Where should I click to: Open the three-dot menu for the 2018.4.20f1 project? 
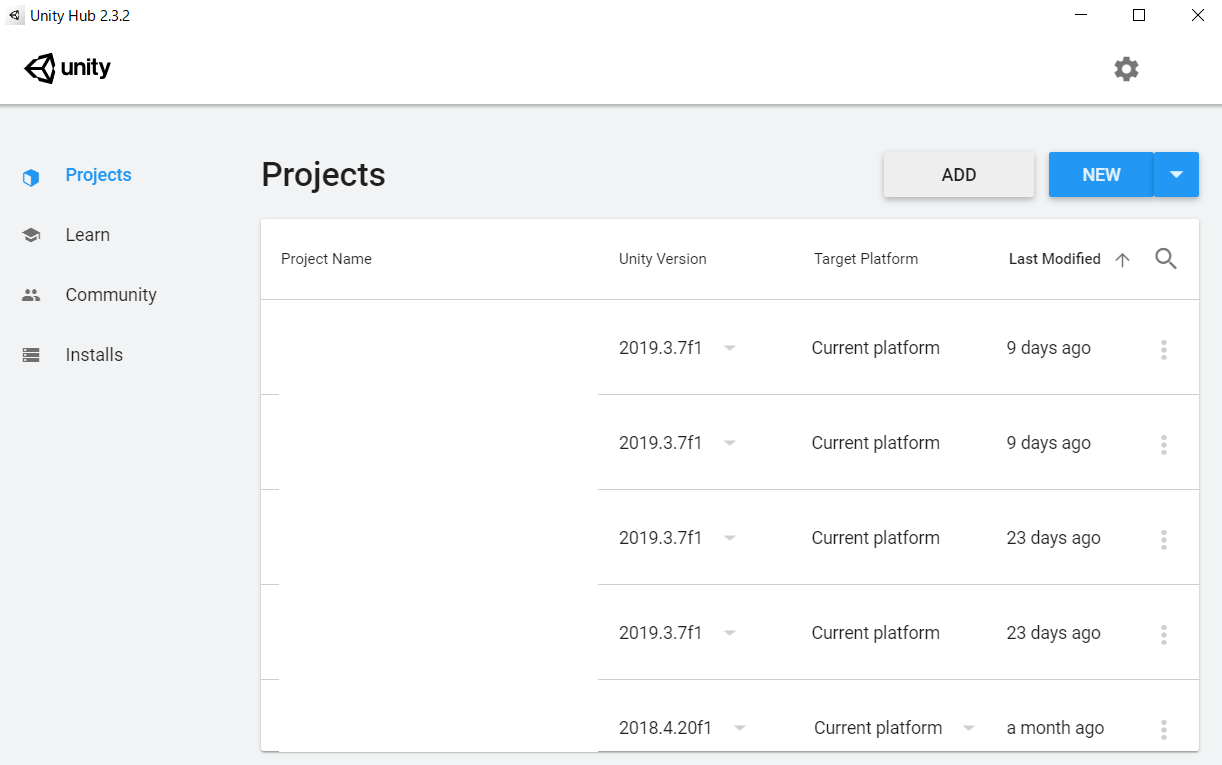pos(1163,729)
